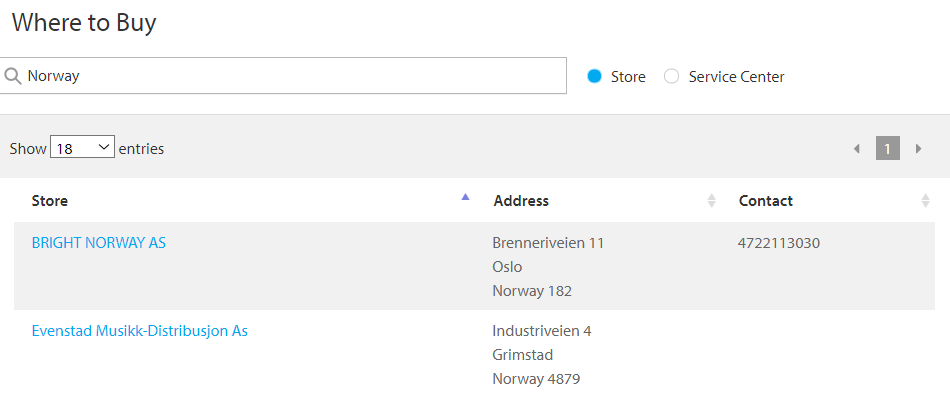Viewport: 950px width, 413px height.
Task: Click the Contact column header text
Action: (766, 200)
